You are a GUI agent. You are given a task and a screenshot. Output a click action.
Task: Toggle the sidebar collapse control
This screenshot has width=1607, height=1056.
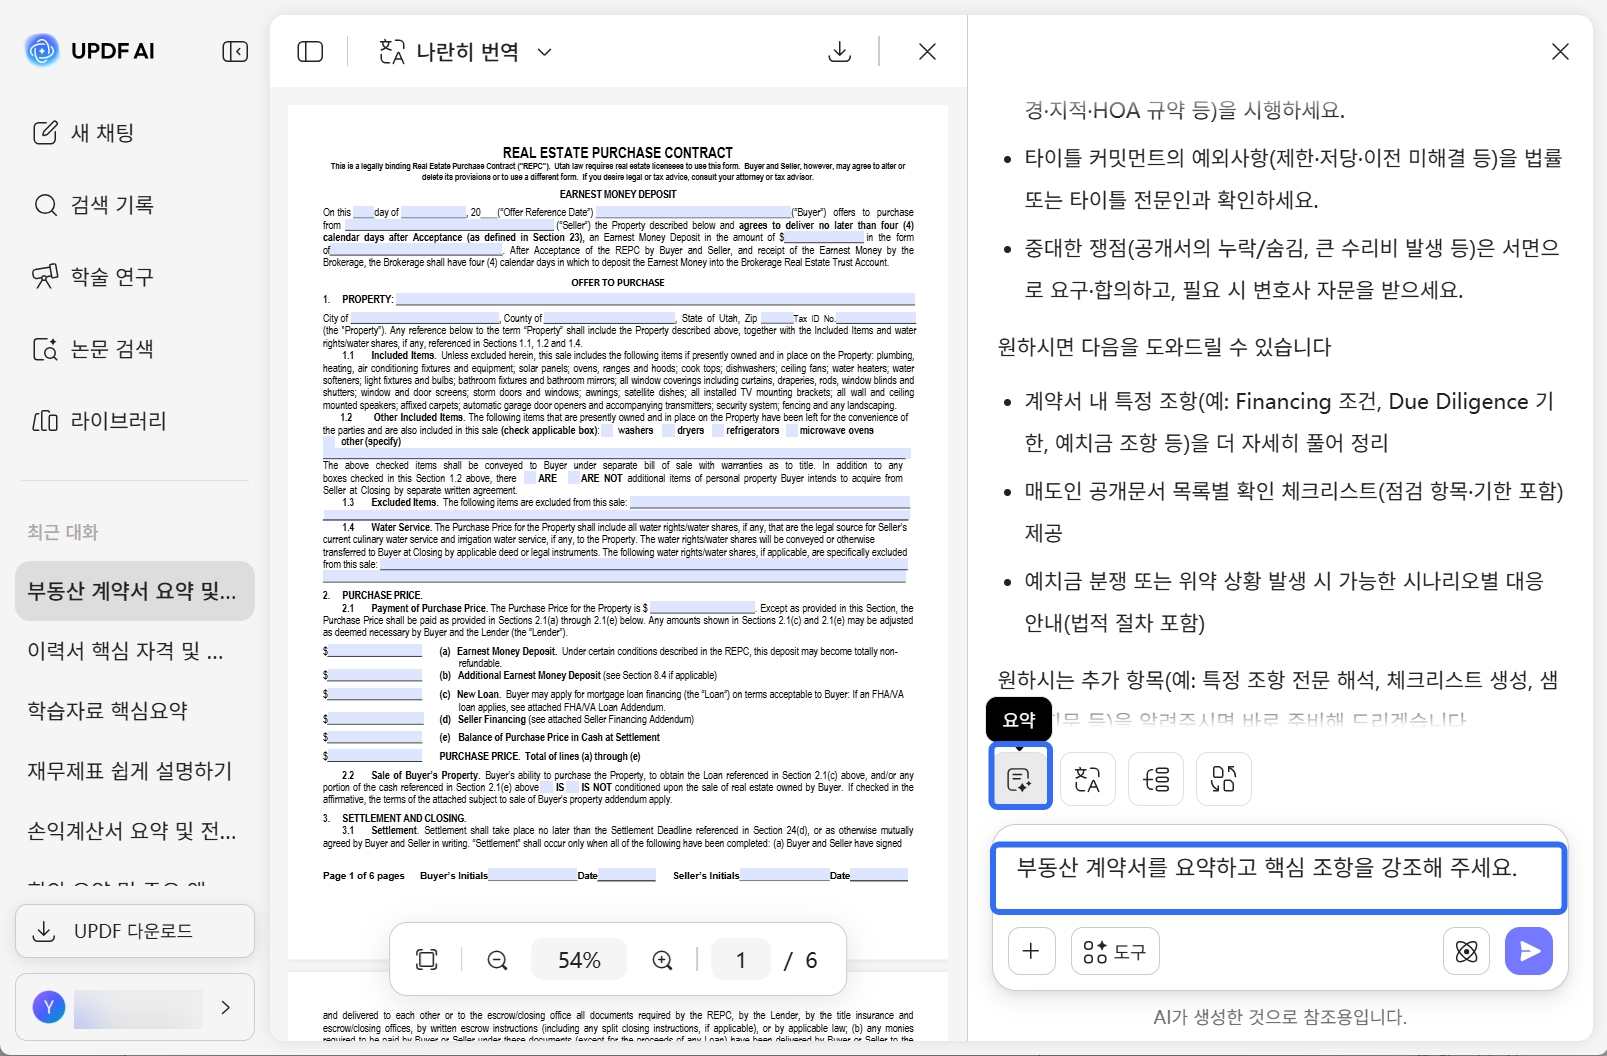235,51
